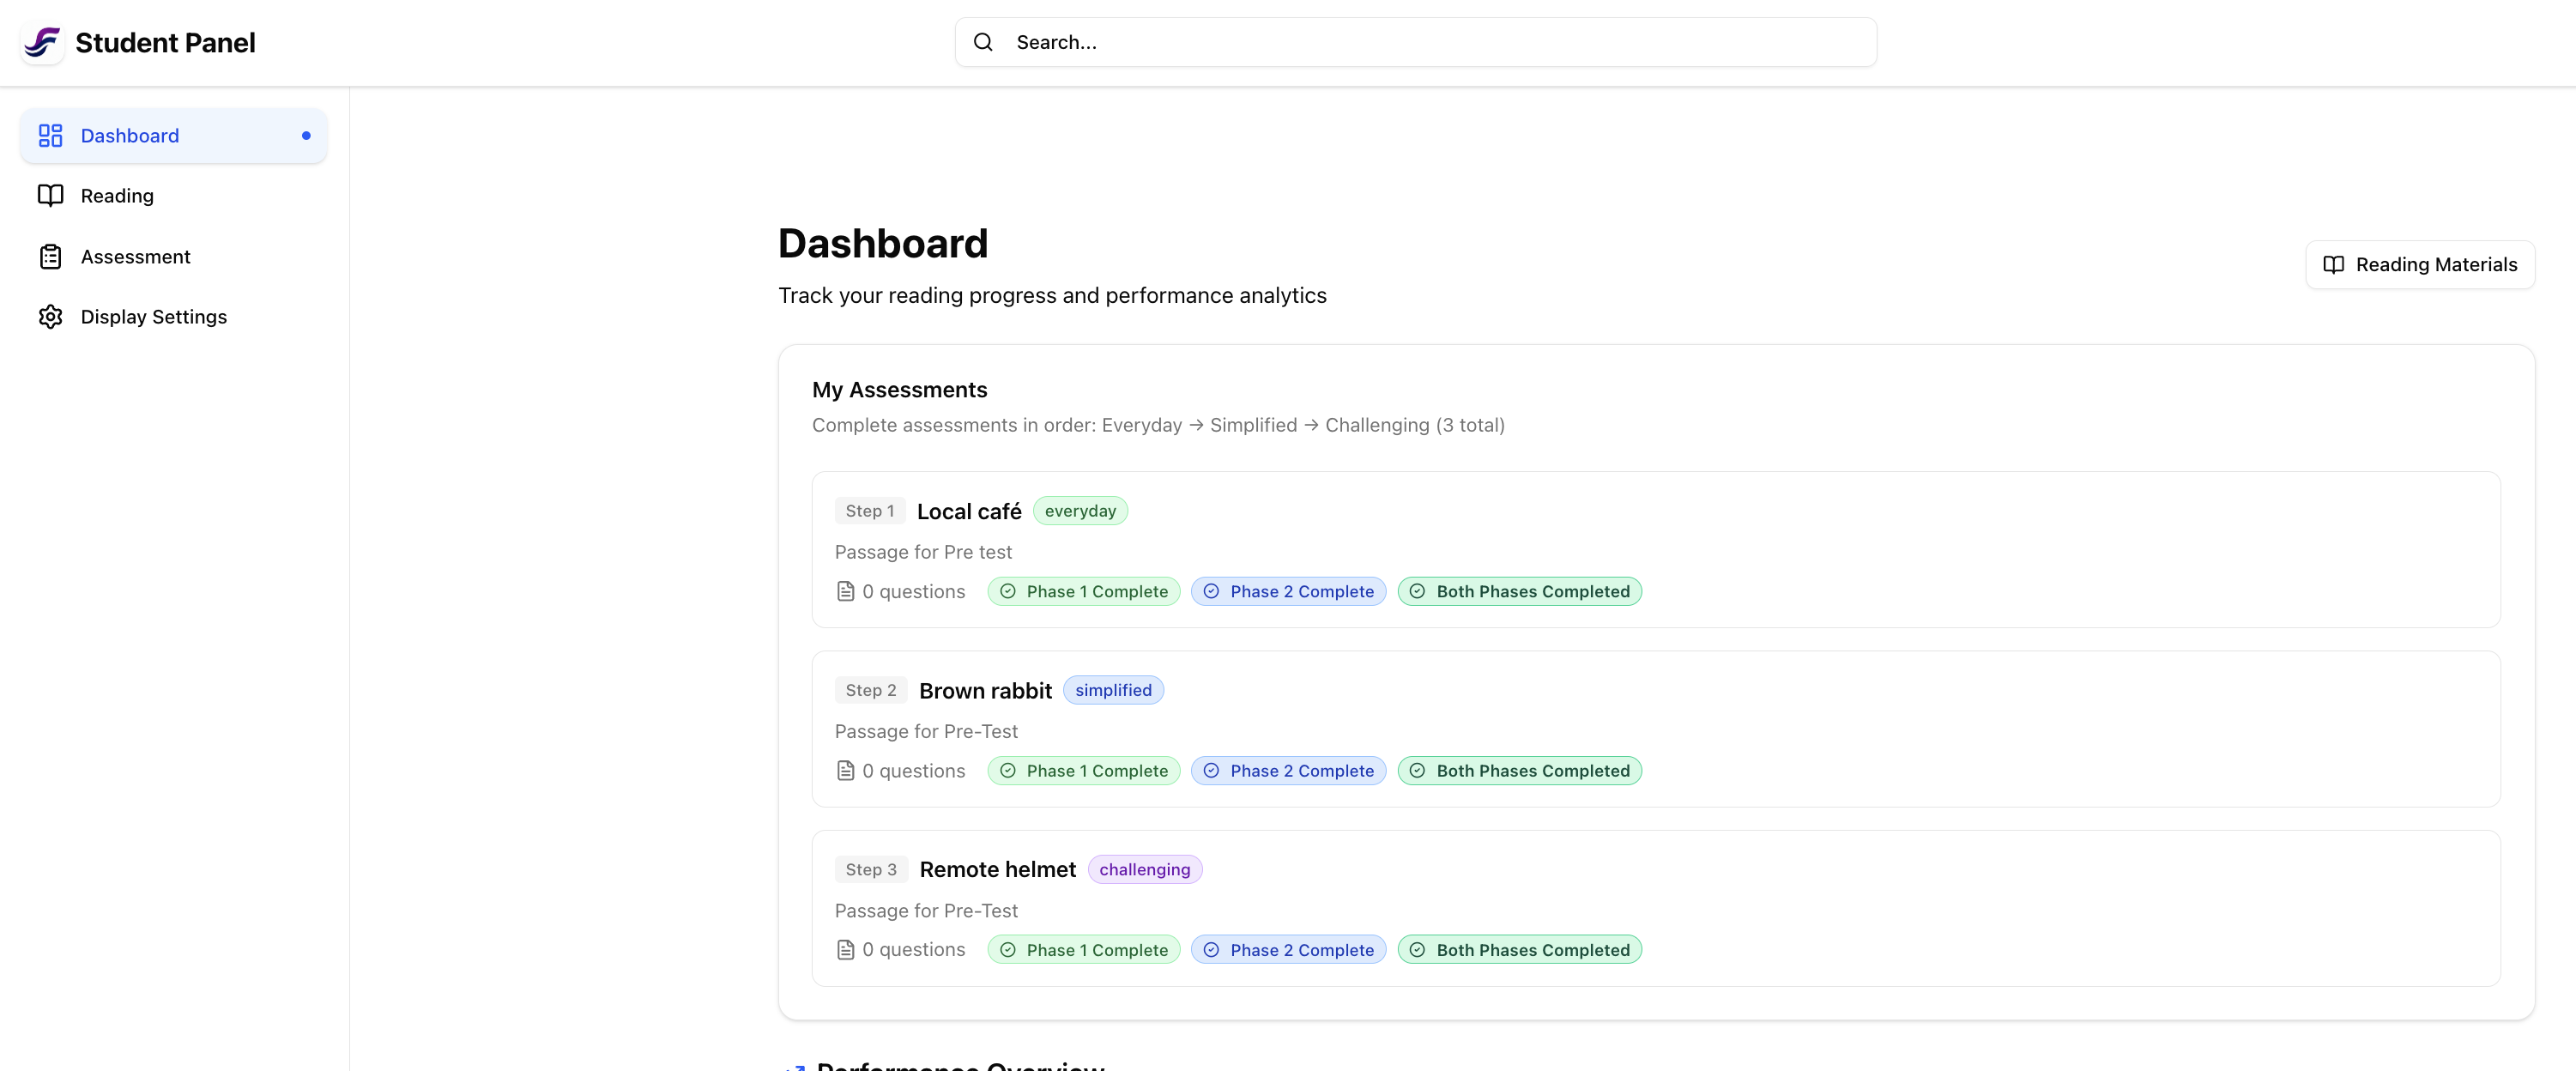
Task: Click the Display Settings gear icon
Action: (x=50, y=316)
